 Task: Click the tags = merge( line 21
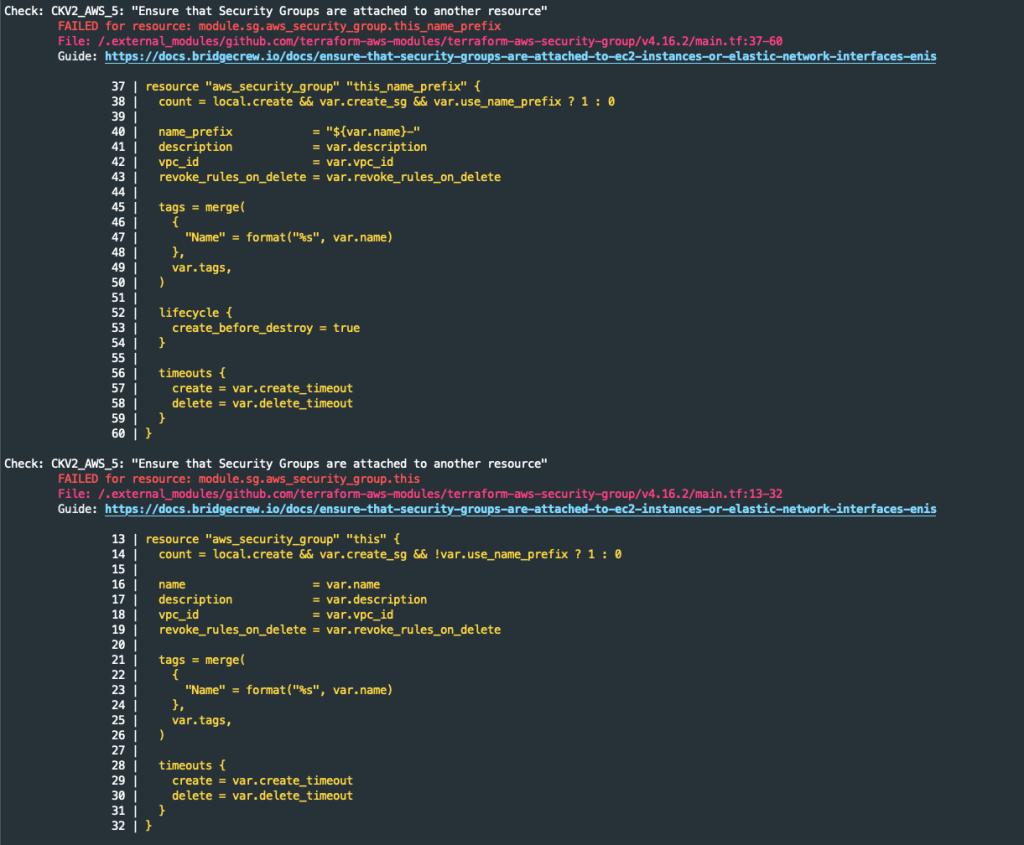coord(201,660)
